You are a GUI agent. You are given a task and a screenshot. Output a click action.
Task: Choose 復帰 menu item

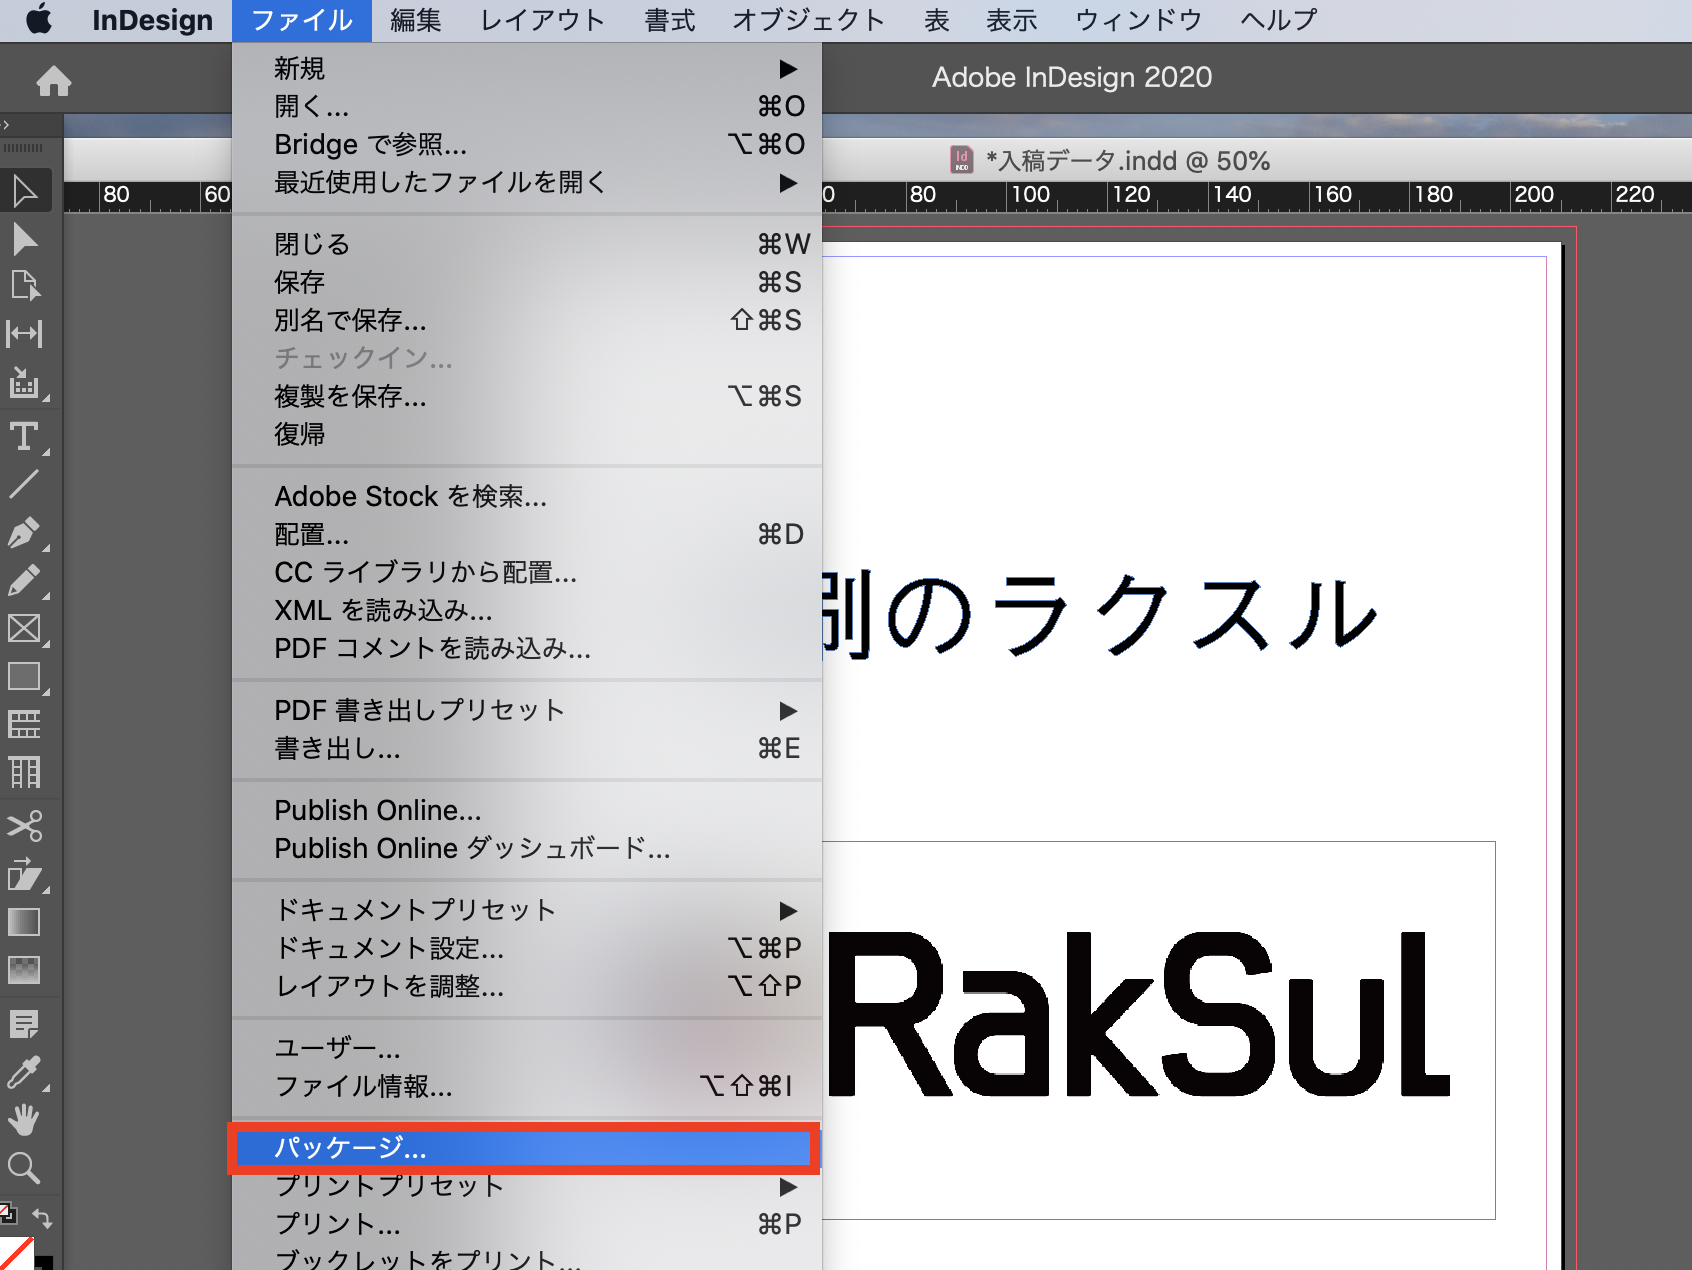pos(527,434)
